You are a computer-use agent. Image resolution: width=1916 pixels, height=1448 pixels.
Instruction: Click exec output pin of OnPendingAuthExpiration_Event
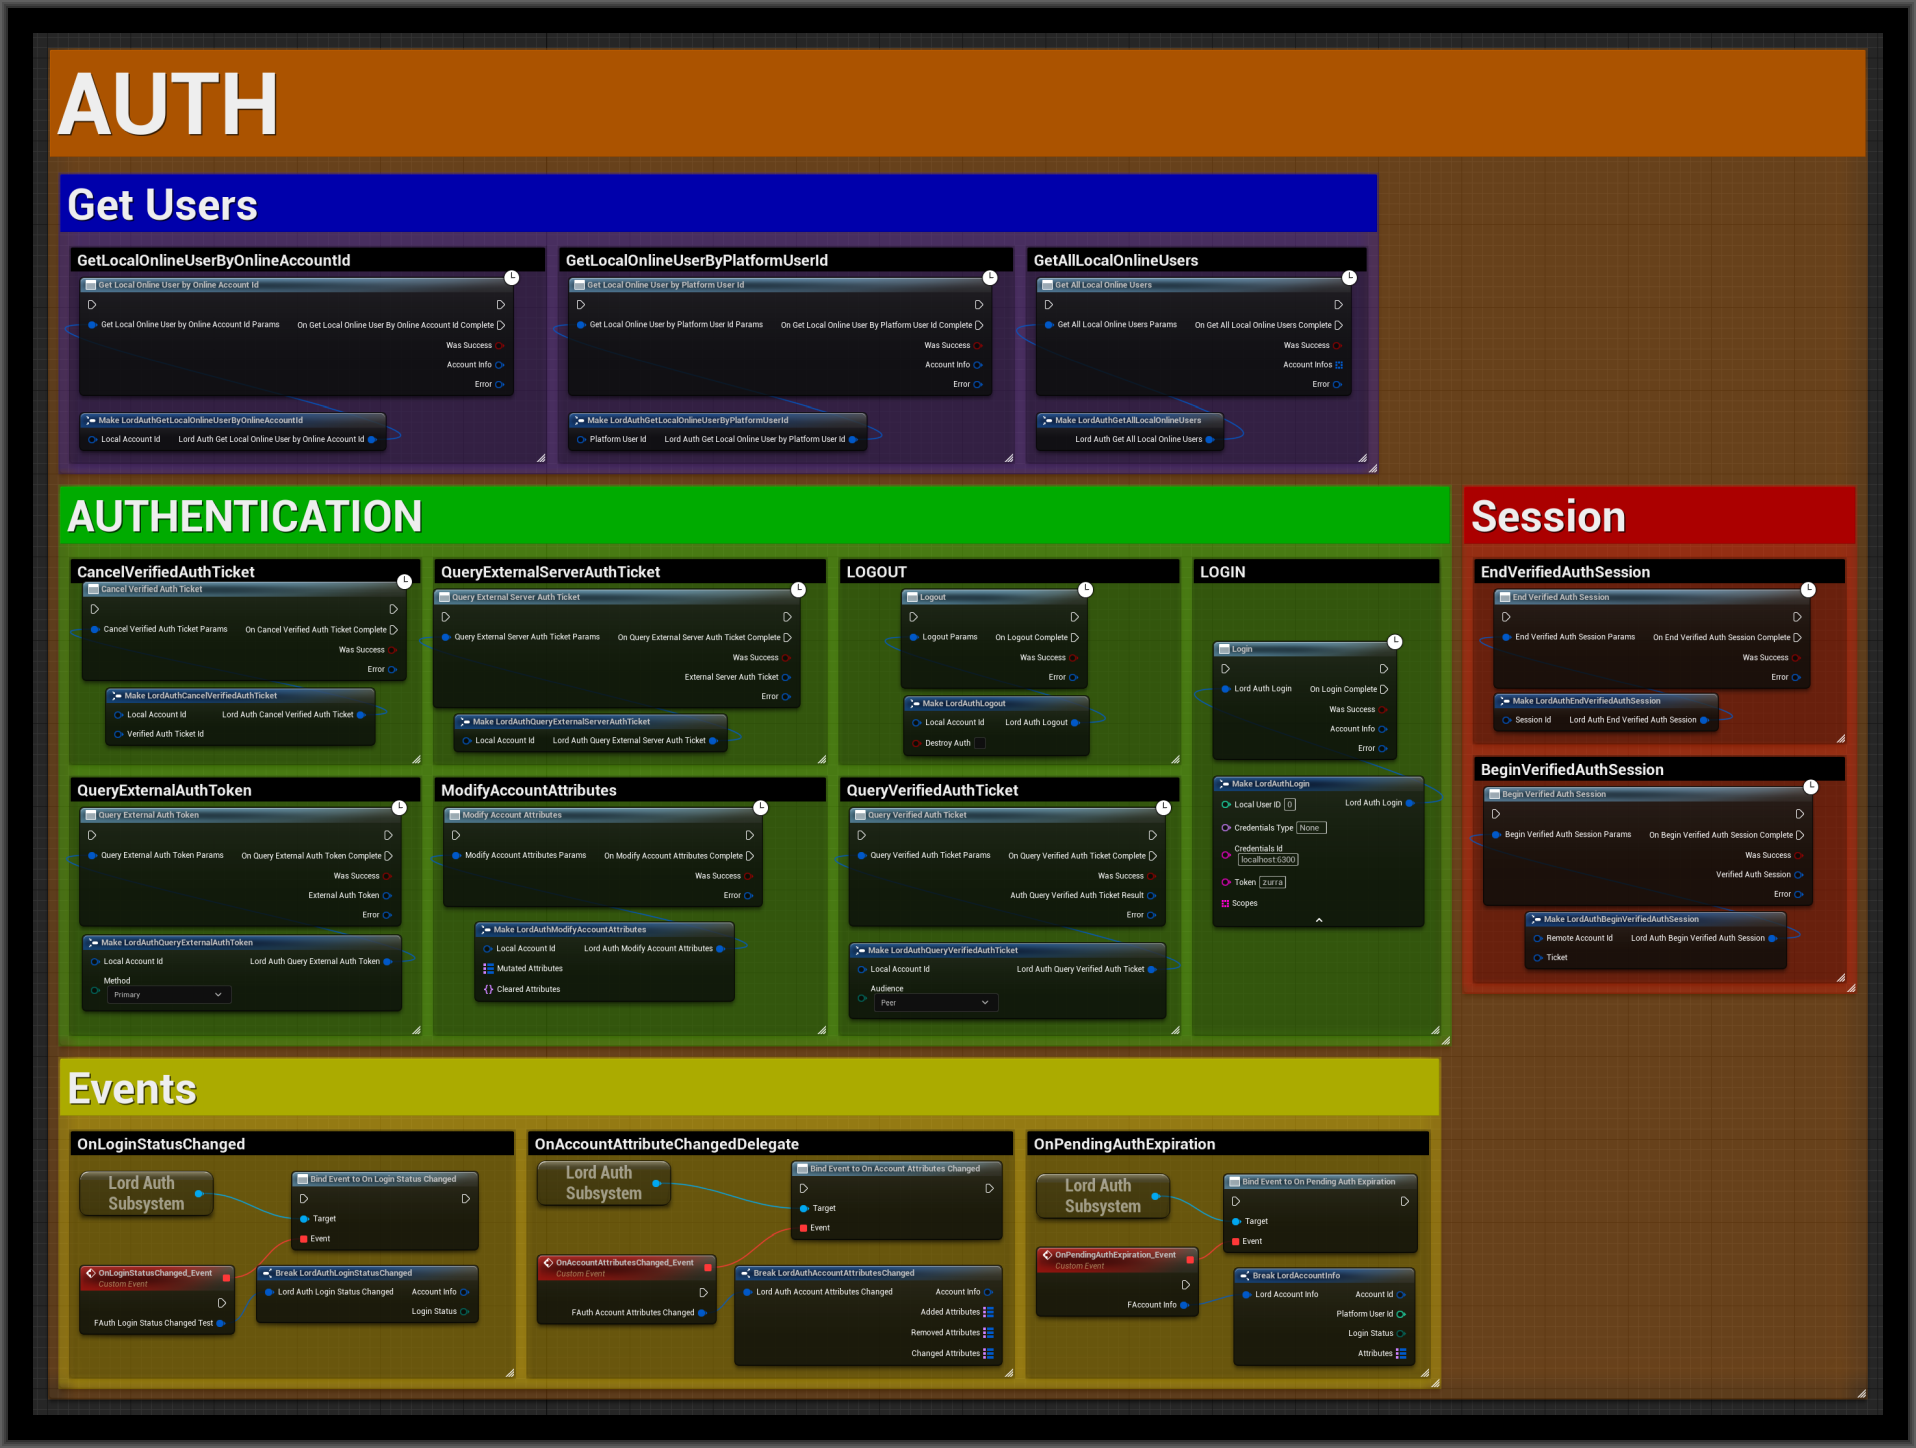pyautogui.click(x=1186, y=1285)
